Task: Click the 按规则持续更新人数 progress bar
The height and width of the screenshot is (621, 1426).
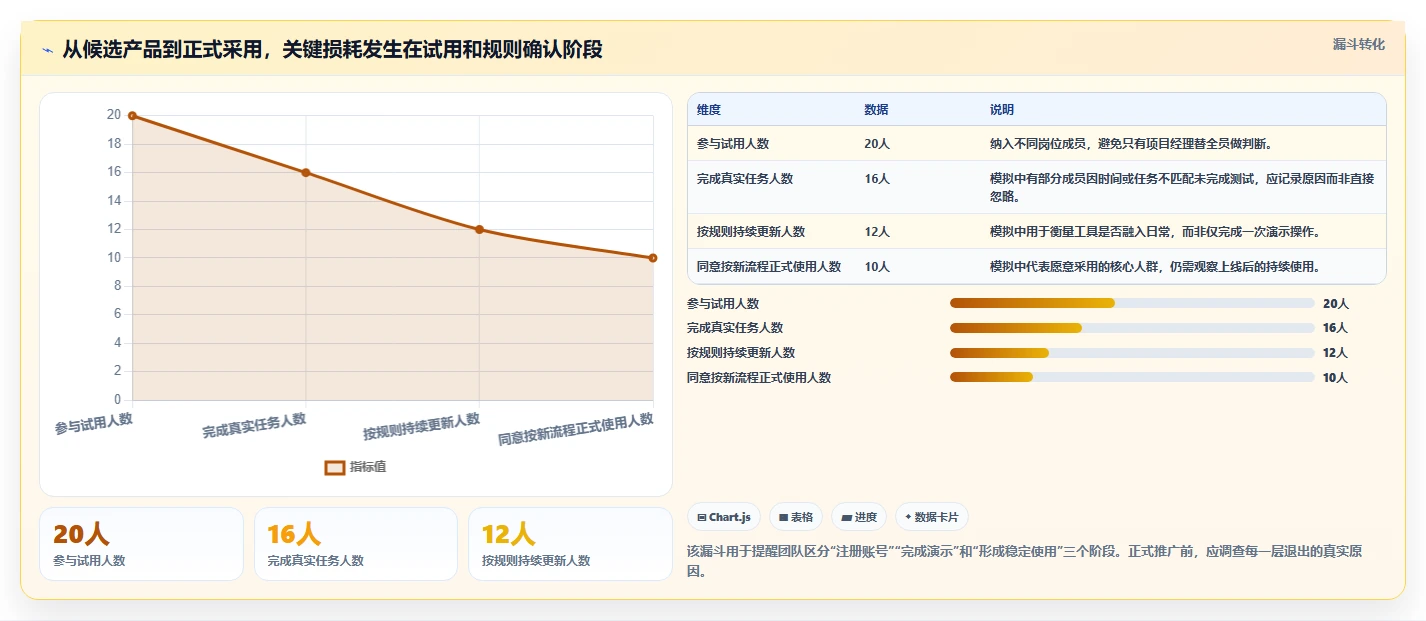Action: 1132,352
